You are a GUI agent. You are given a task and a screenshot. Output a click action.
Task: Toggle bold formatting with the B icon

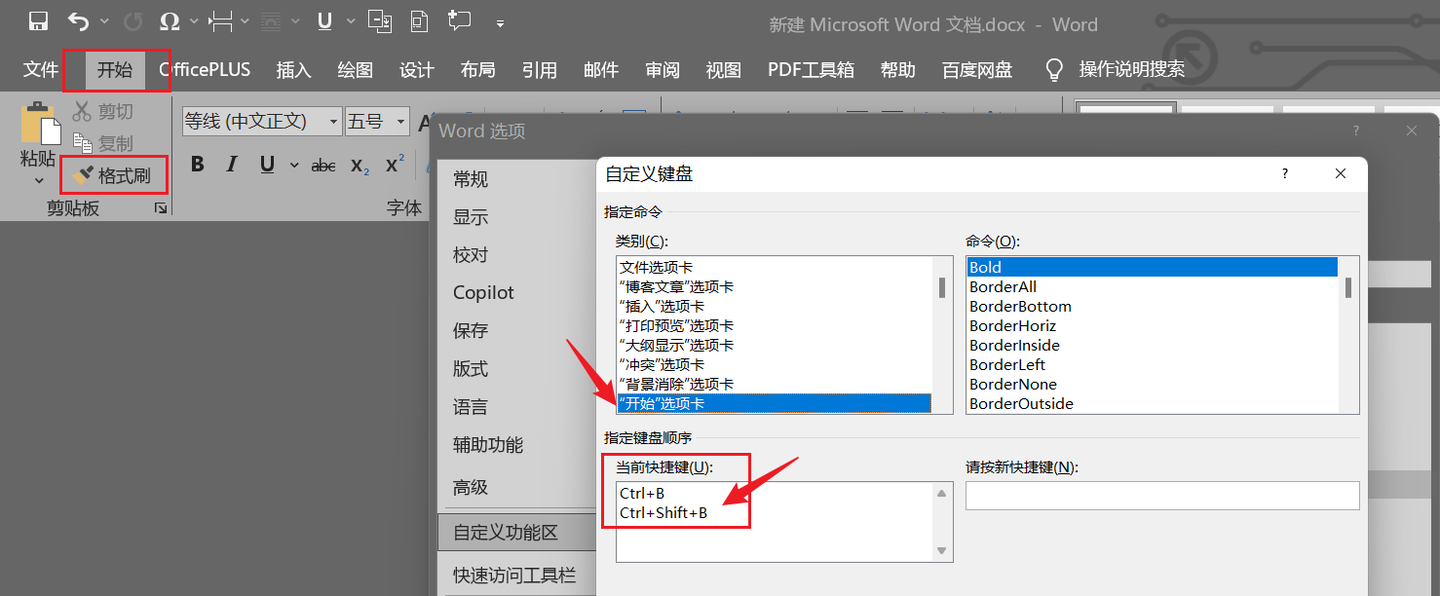[197, 164]
